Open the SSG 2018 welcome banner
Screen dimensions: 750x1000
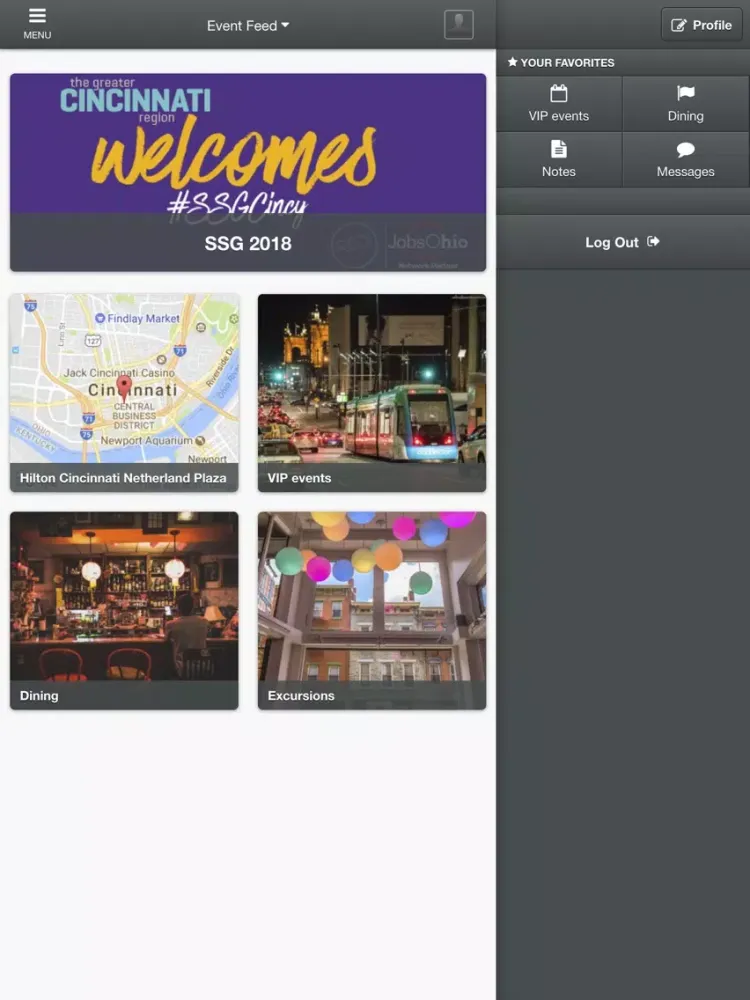pyautogui.click(x=248, y=172)
